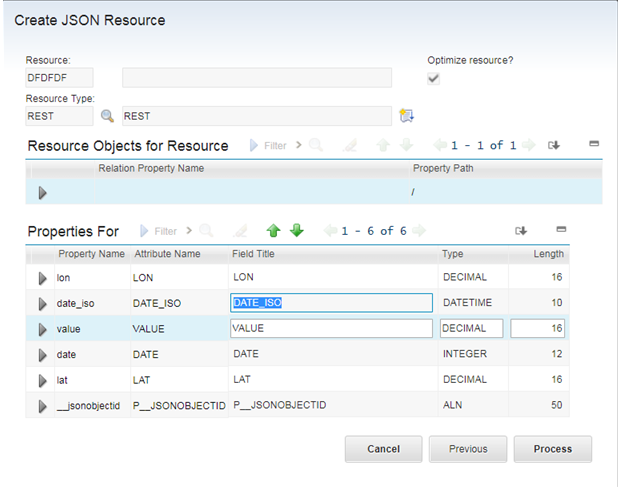This screenshot has height=487, width=618.
Task: Expand details of the value property row
Action: coord(43,329)
